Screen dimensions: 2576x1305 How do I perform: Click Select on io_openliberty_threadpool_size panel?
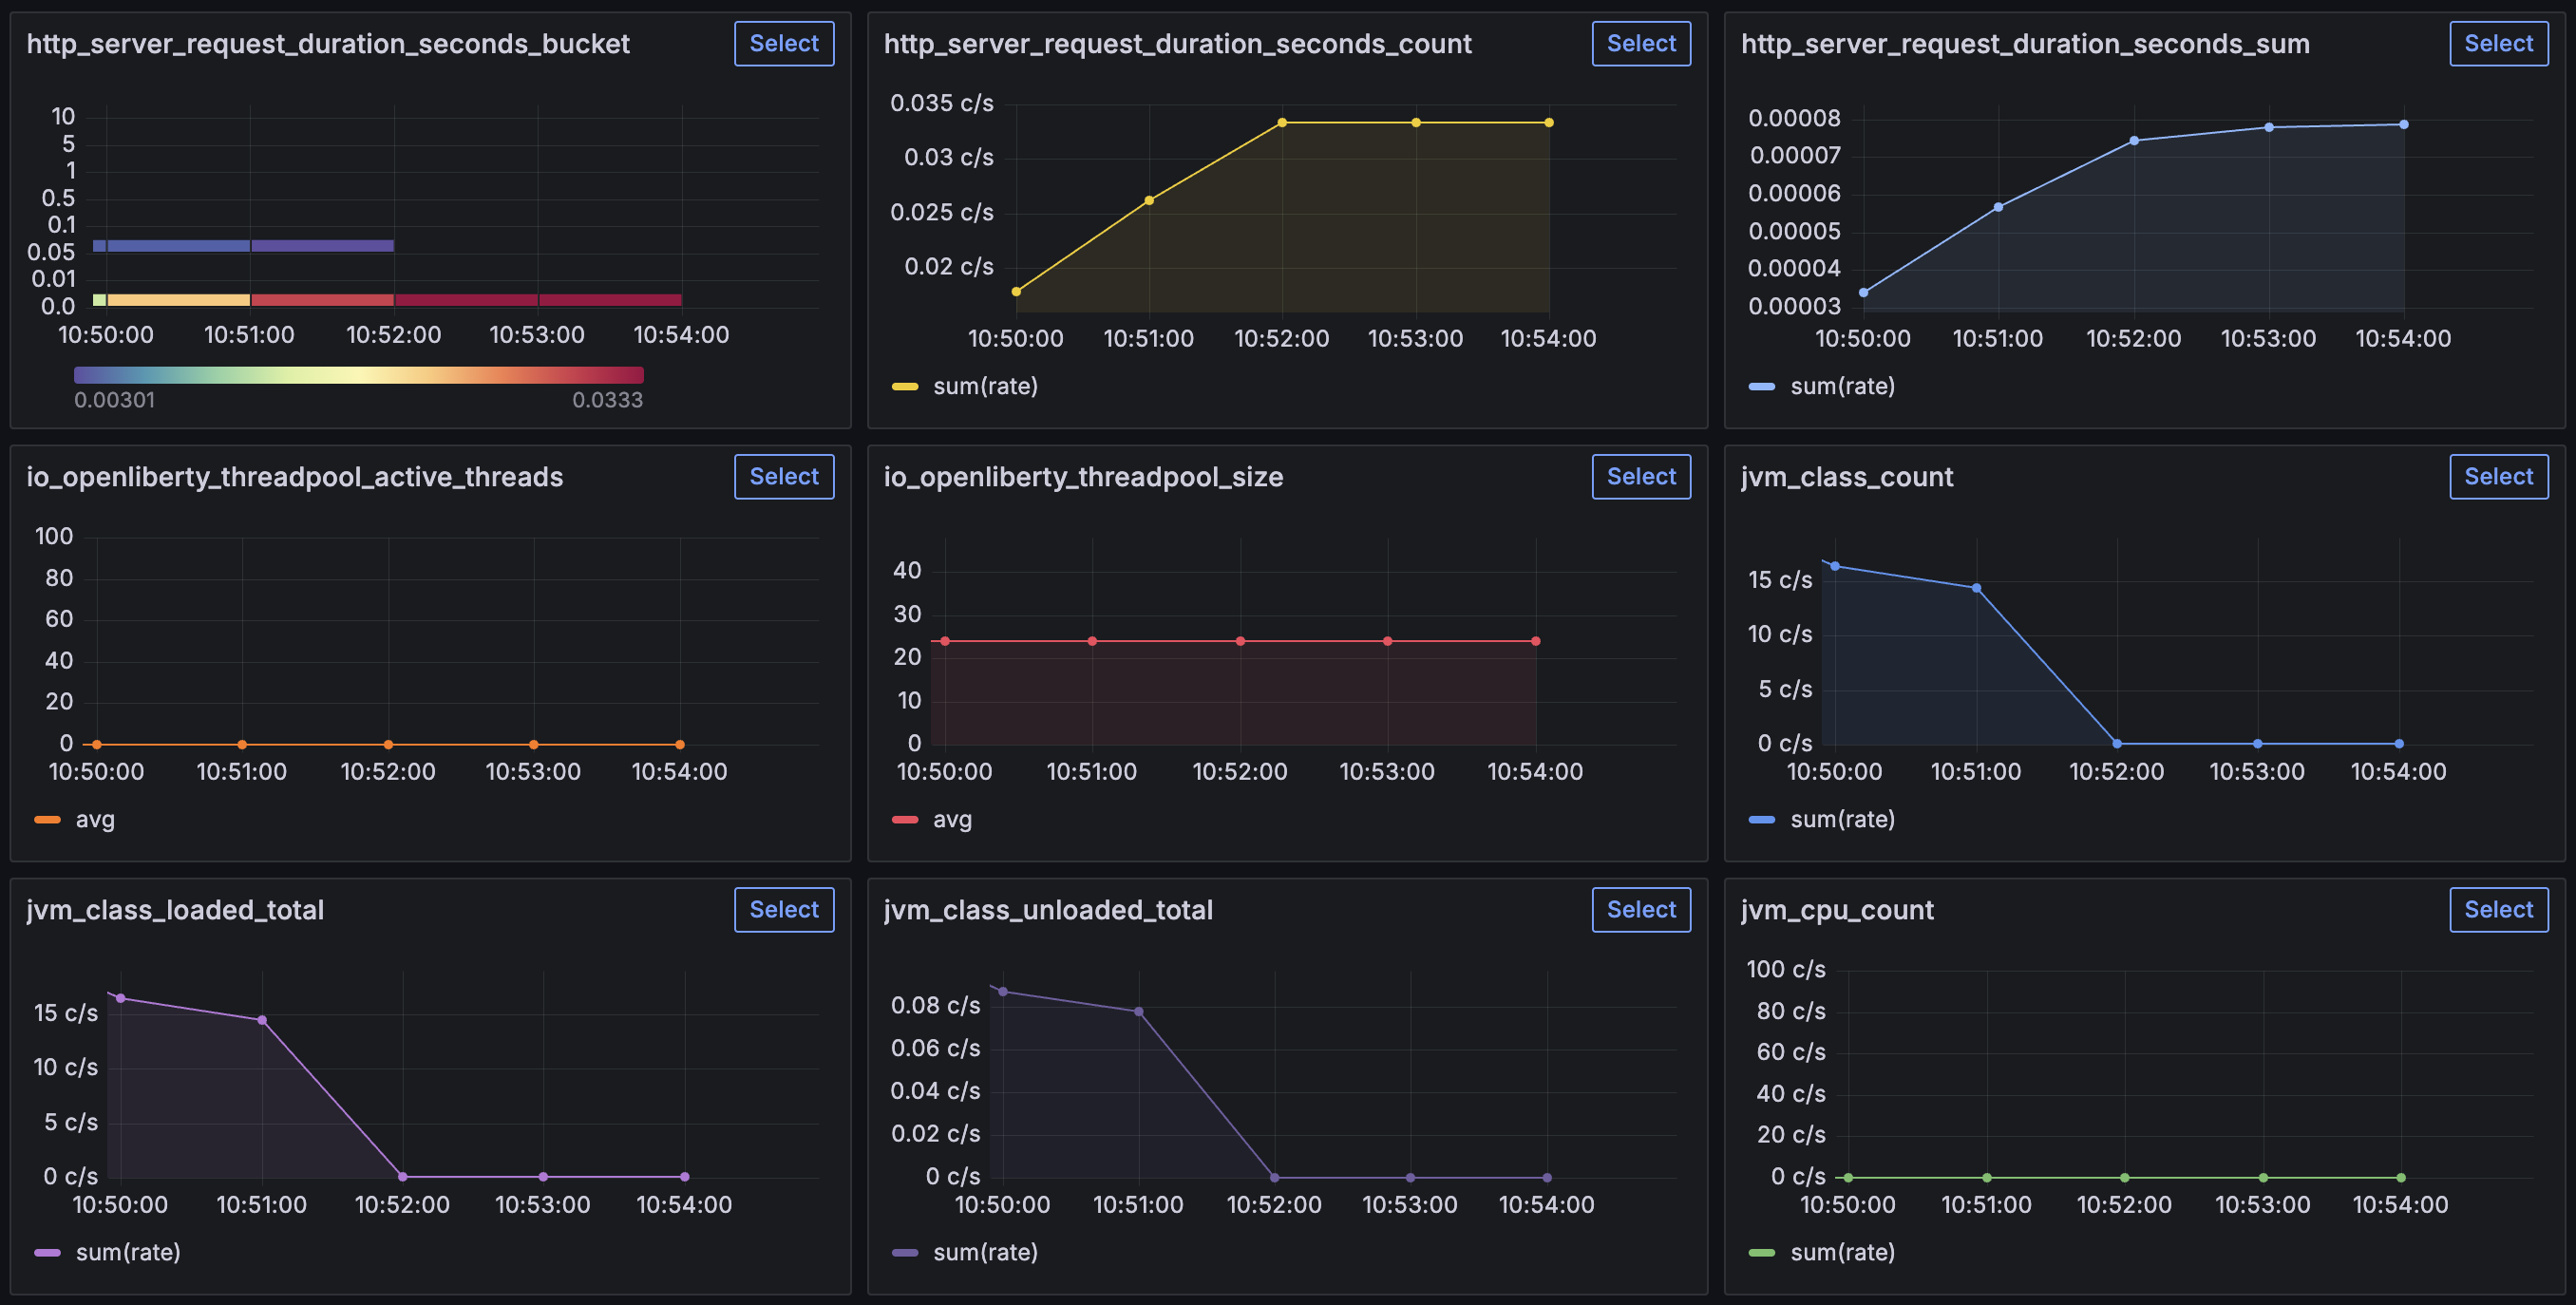[x=1640, y=476]
